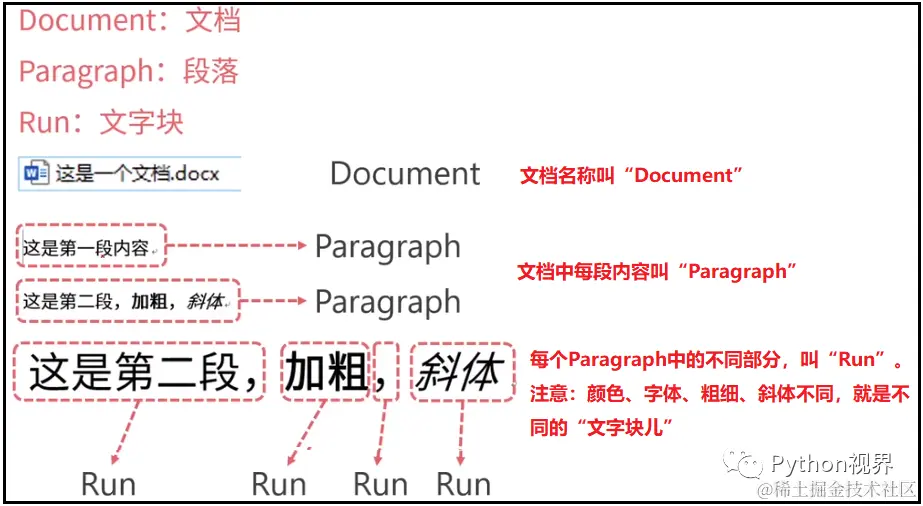Click red note '文档名称叫"Document"'
Screen dimensions: 923x506
click(632, 175)
